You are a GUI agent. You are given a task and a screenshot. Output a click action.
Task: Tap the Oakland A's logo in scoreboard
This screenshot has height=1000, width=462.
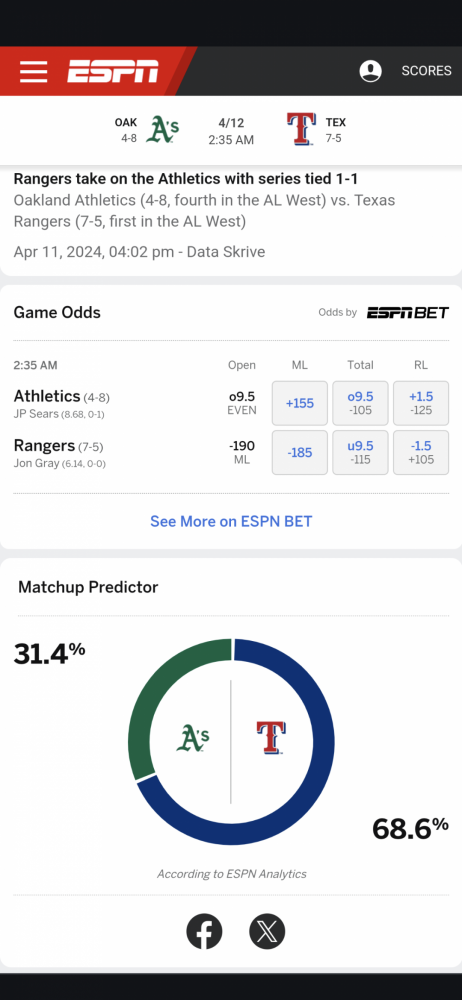[162, 129]
